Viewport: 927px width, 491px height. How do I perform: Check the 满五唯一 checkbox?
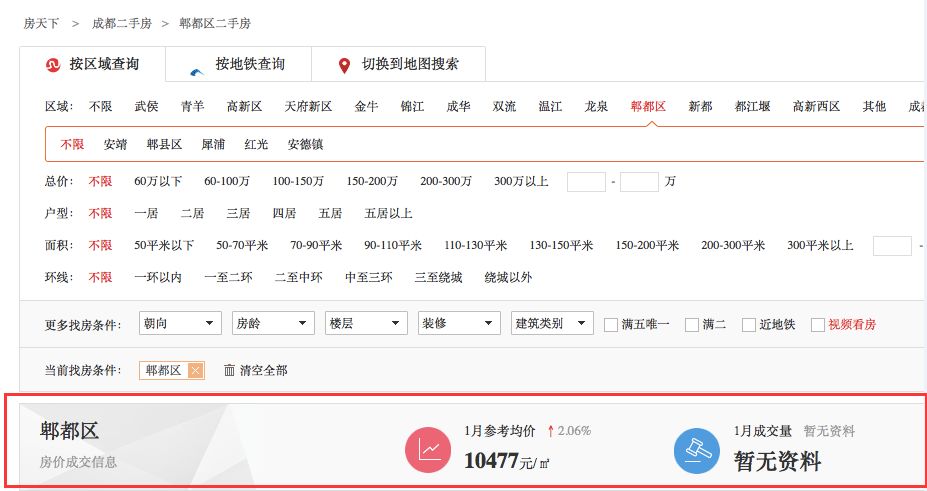(611, 324)
